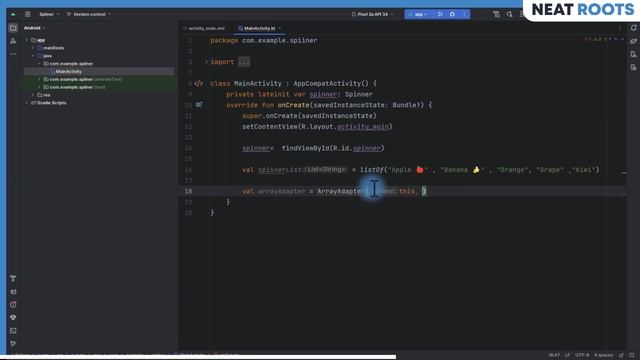The height and width of the screenshot is (360, 640).
Task: Expand the res folder
Action: (33, 95)
